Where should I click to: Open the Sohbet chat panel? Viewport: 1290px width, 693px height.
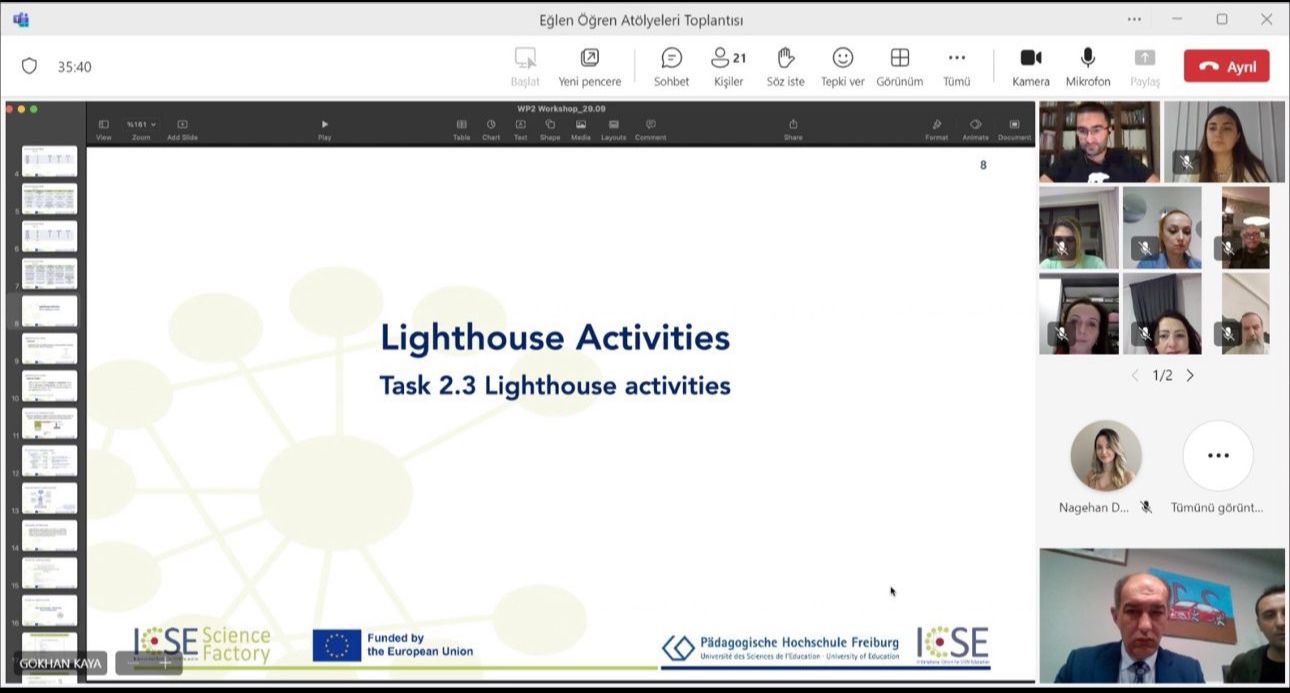[x=671, y=66]
